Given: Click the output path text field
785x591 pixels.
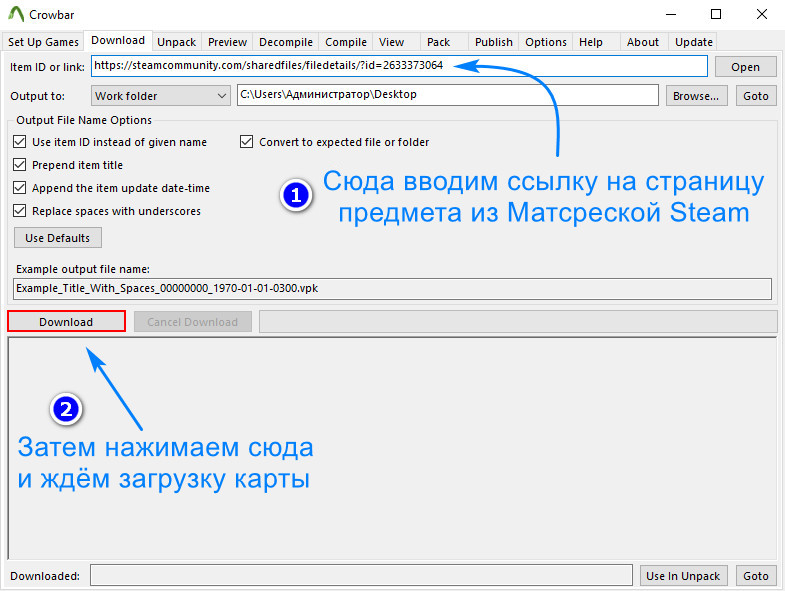Looking at the screenshot, I should [448, 95].
